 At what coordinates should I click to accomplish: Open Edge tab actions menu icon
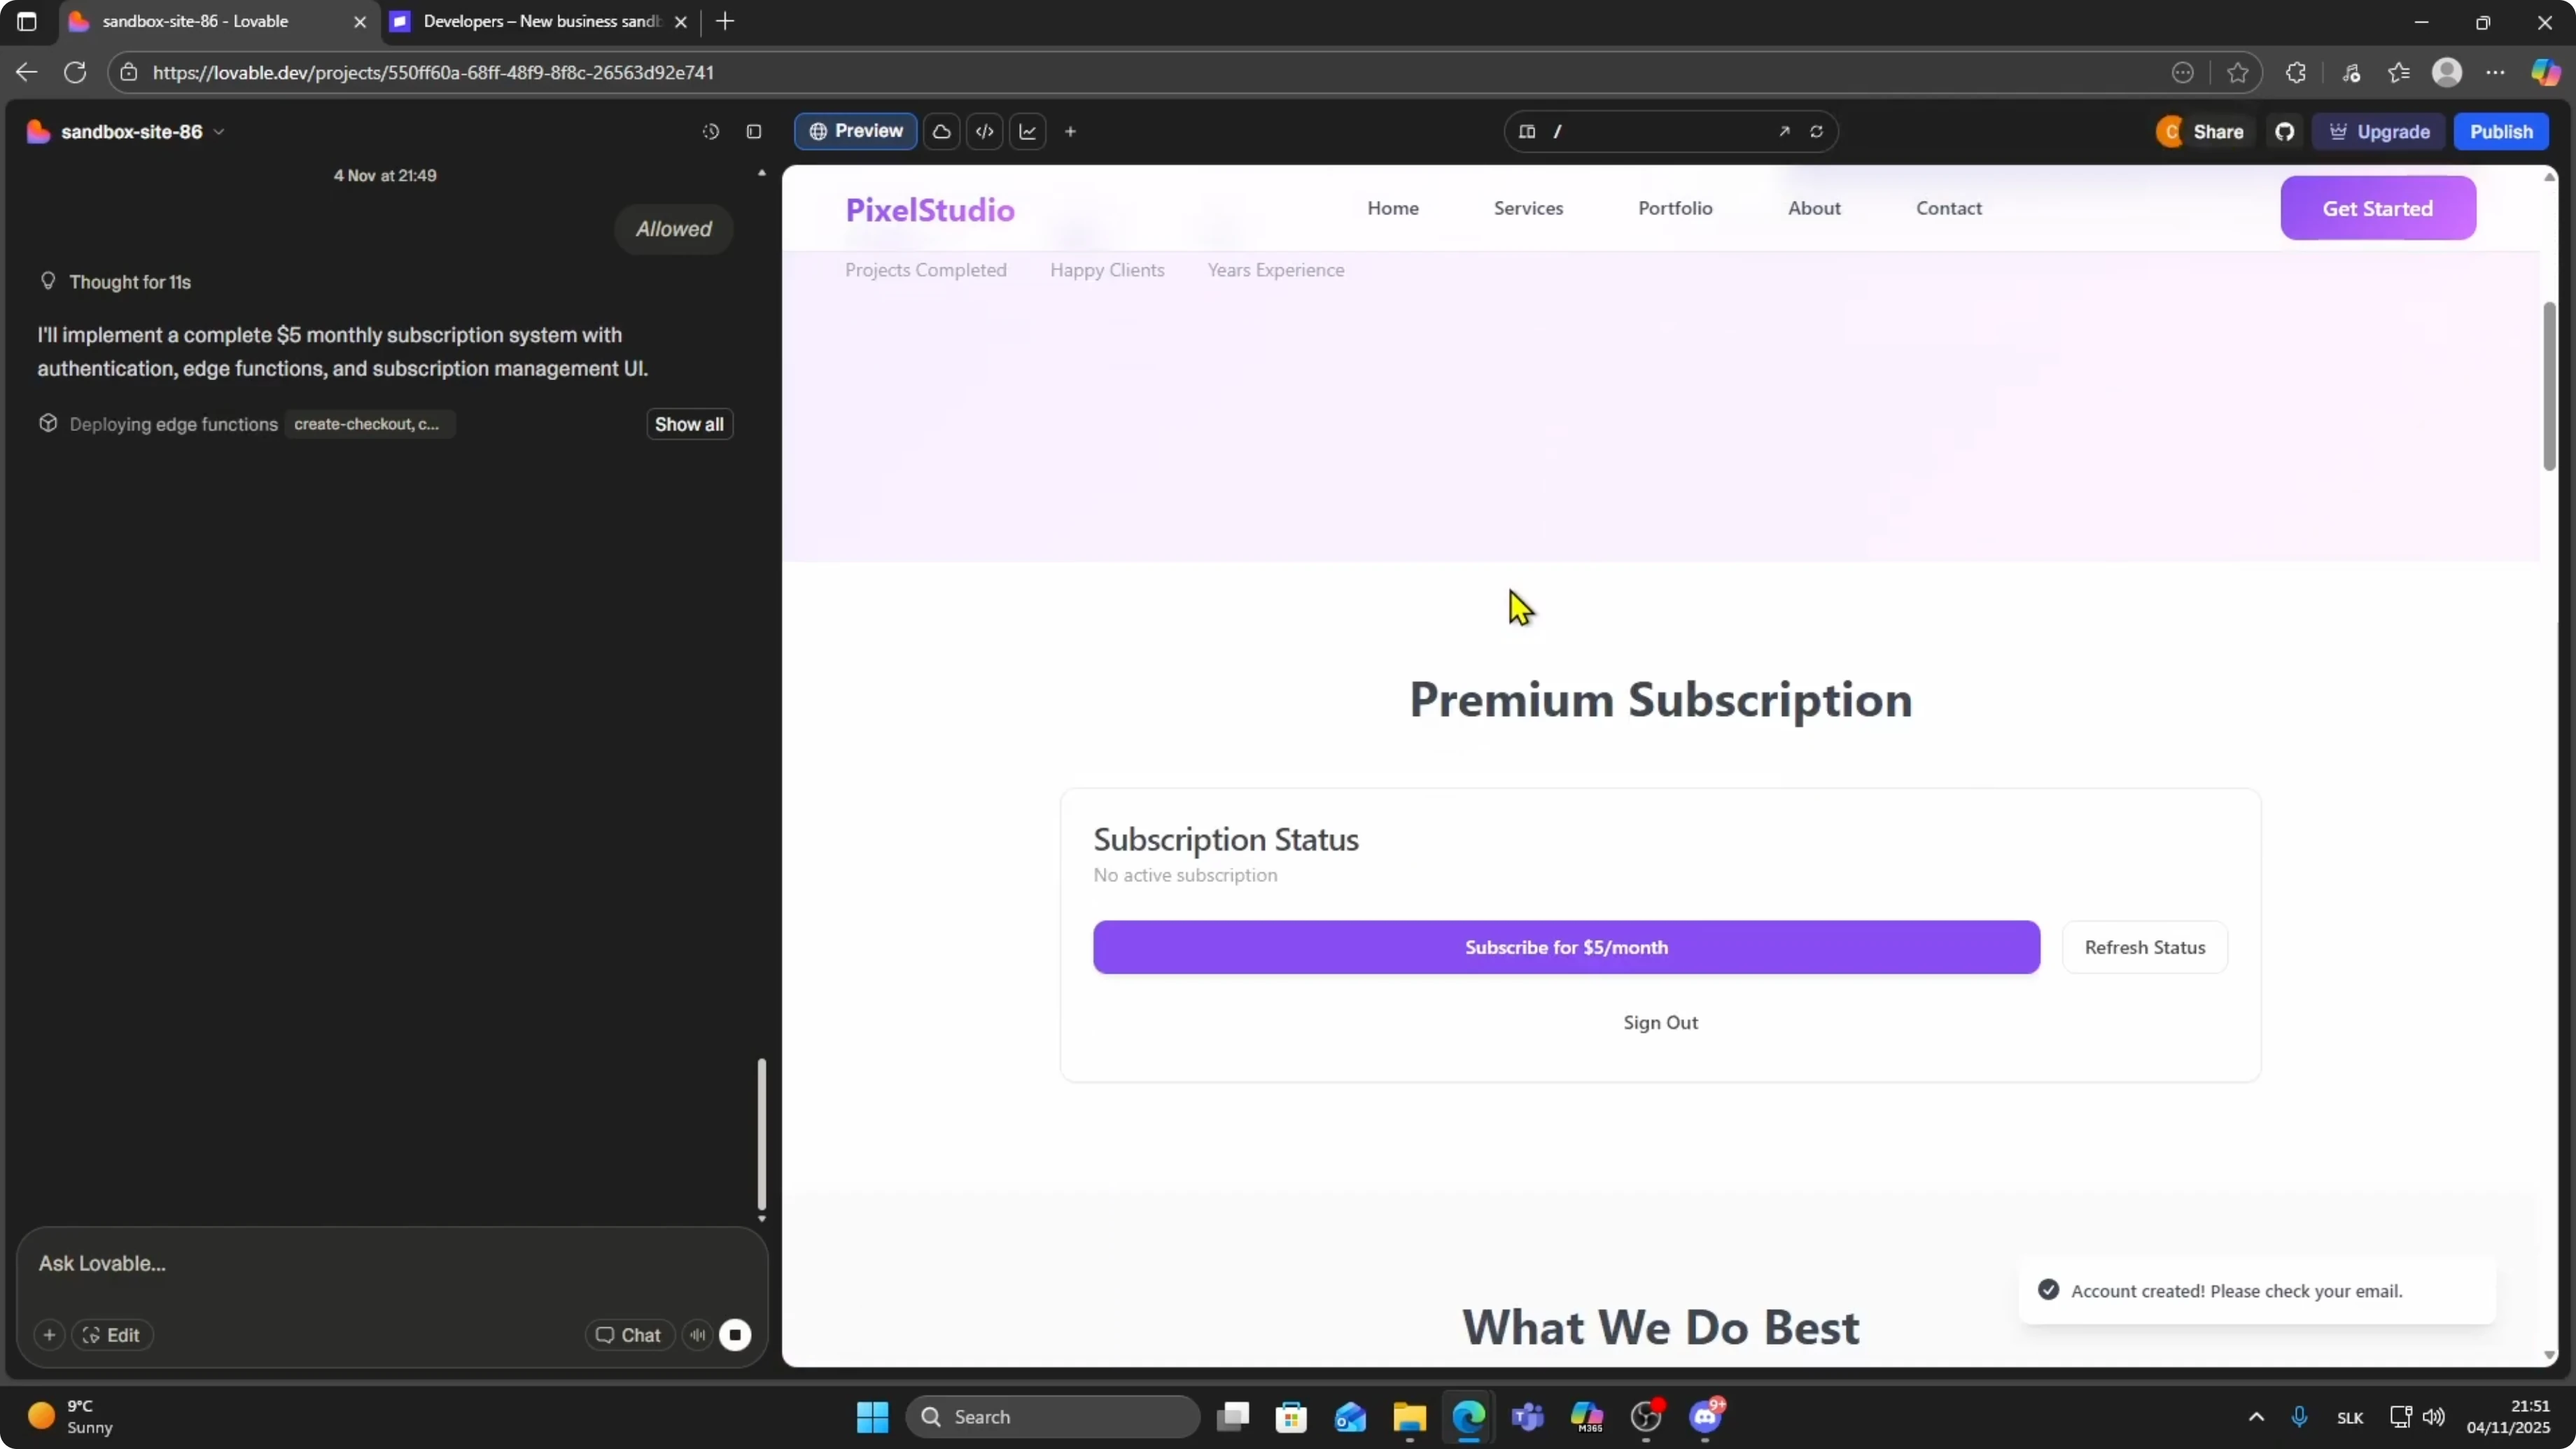[27, 21]
